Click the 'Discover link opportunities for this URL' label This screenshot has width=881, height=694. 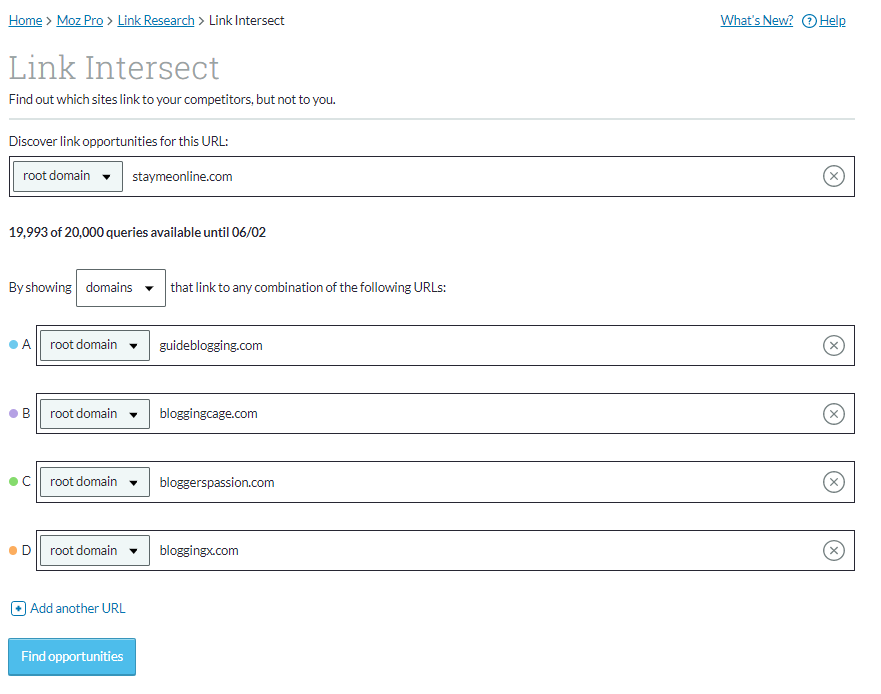point(119,142)
